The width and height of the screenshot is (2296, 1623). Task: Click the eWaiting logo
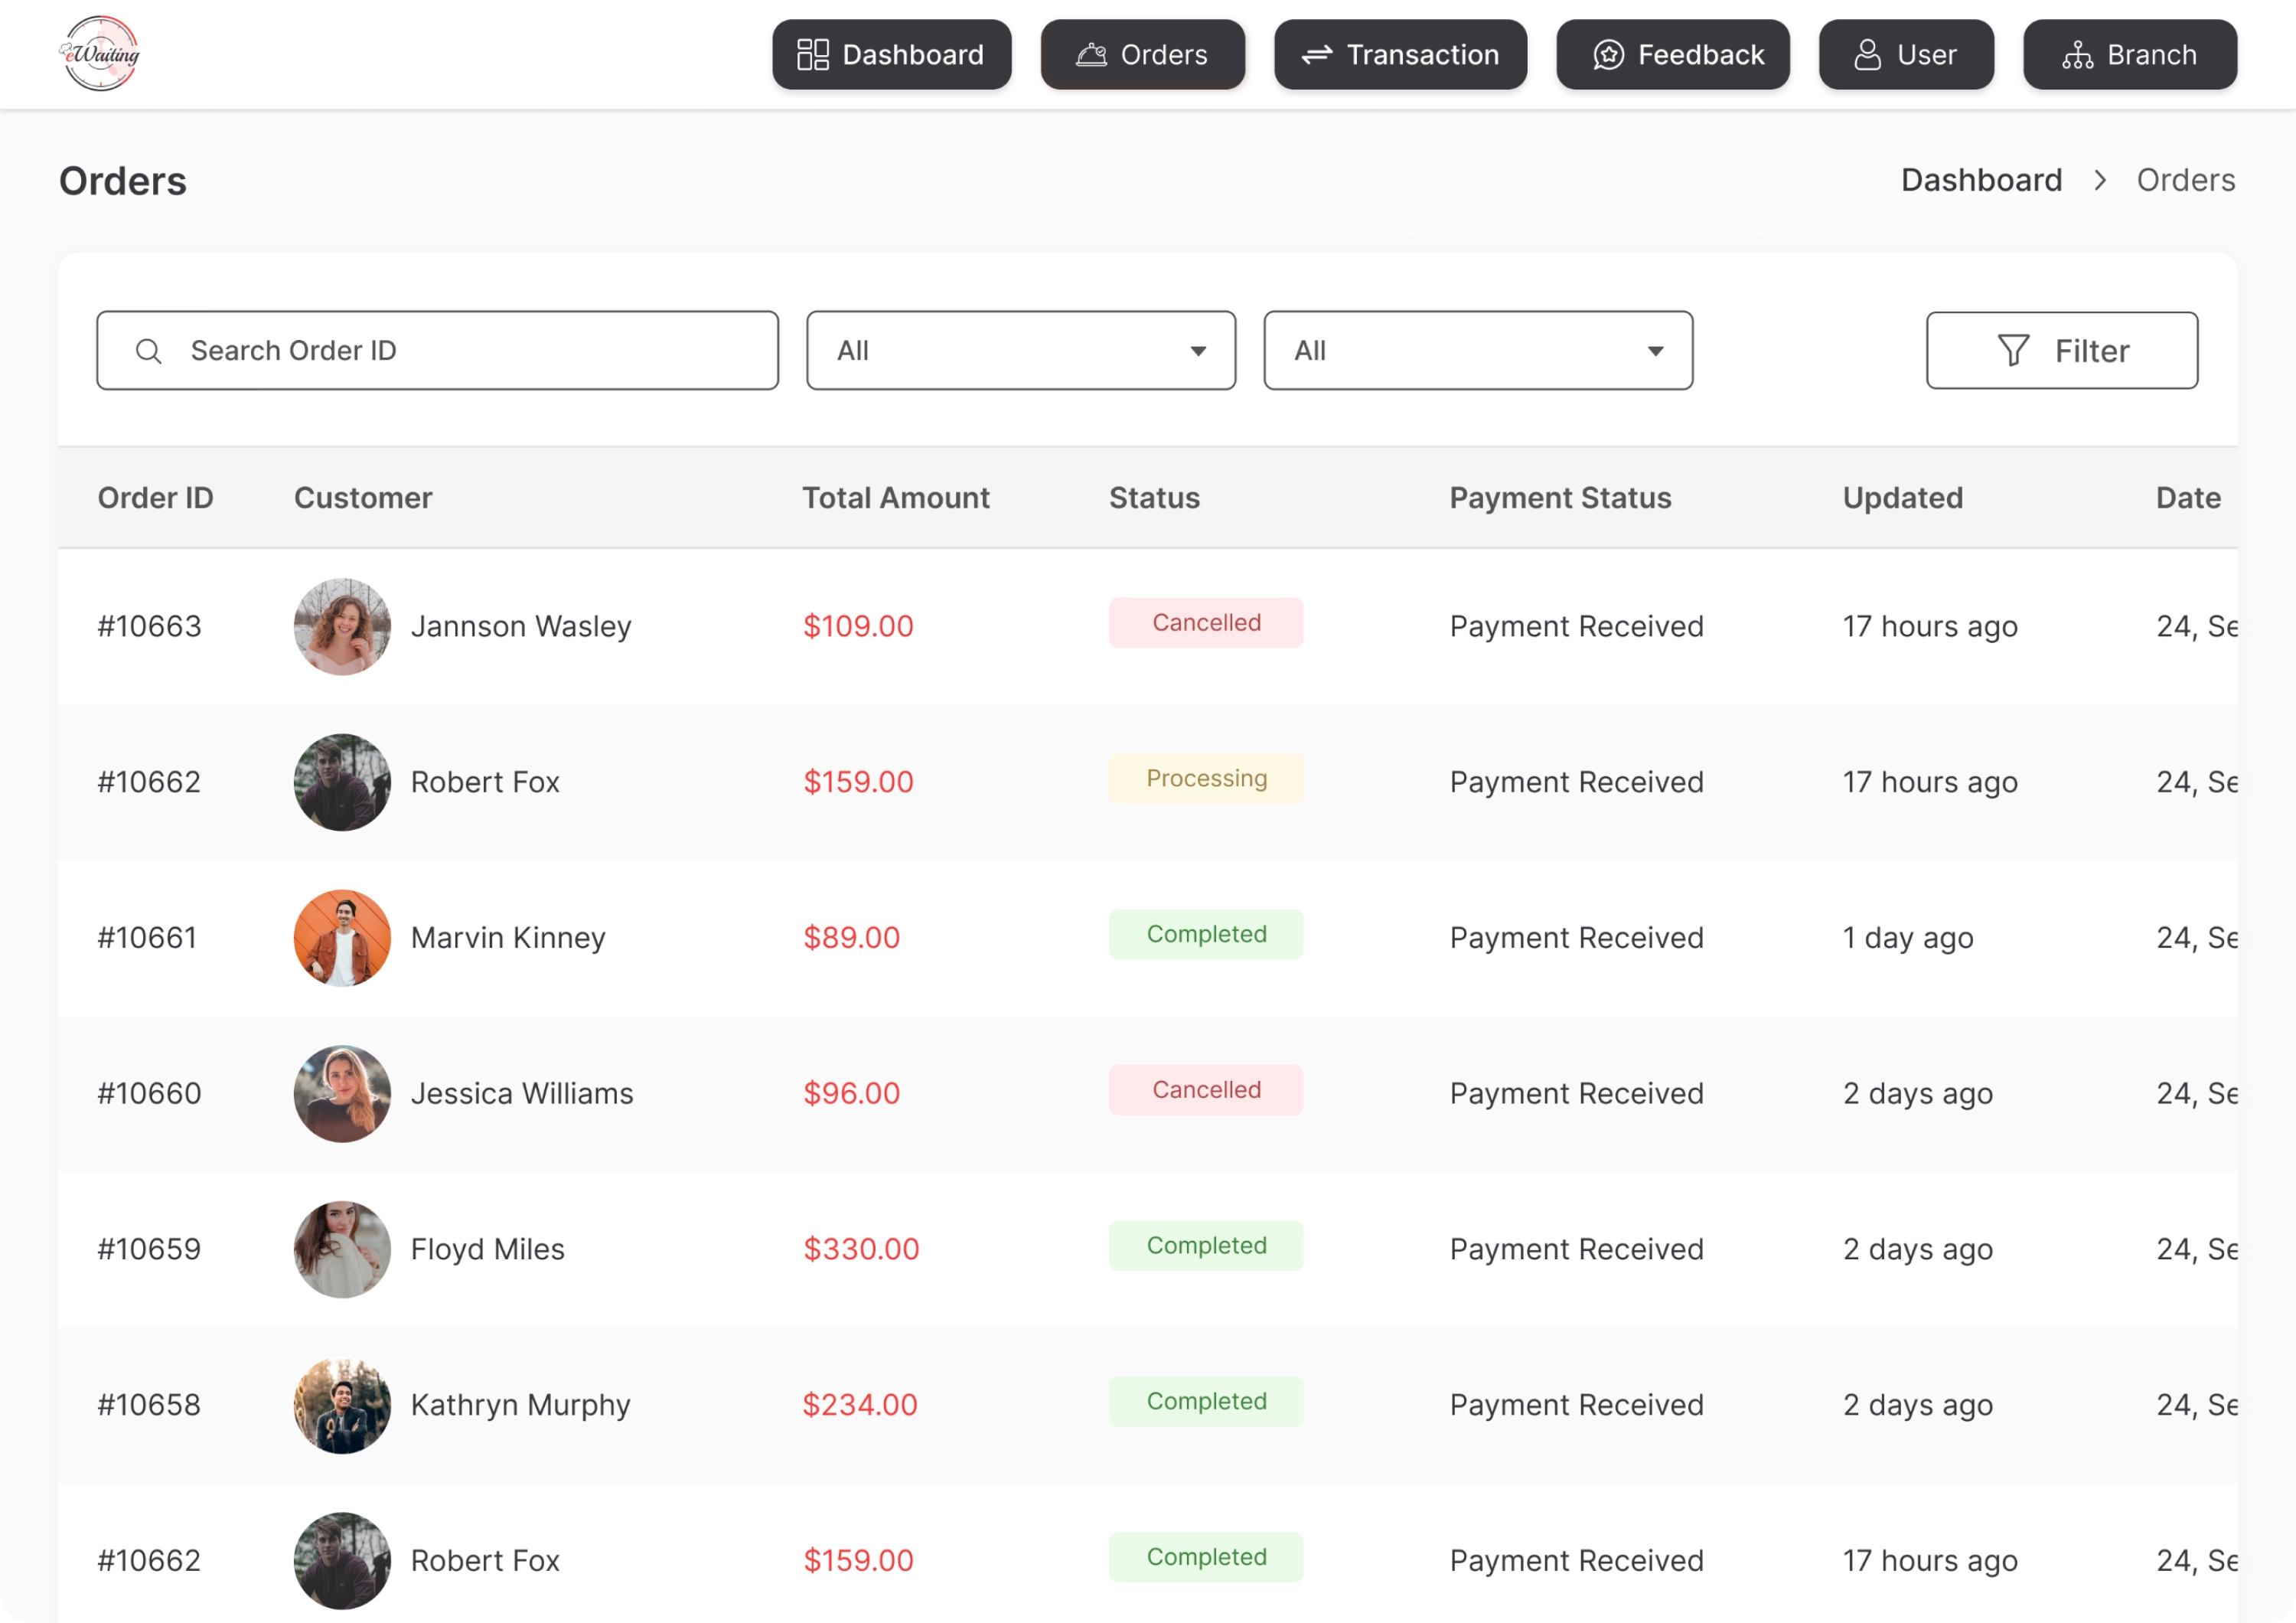[100, 54]
